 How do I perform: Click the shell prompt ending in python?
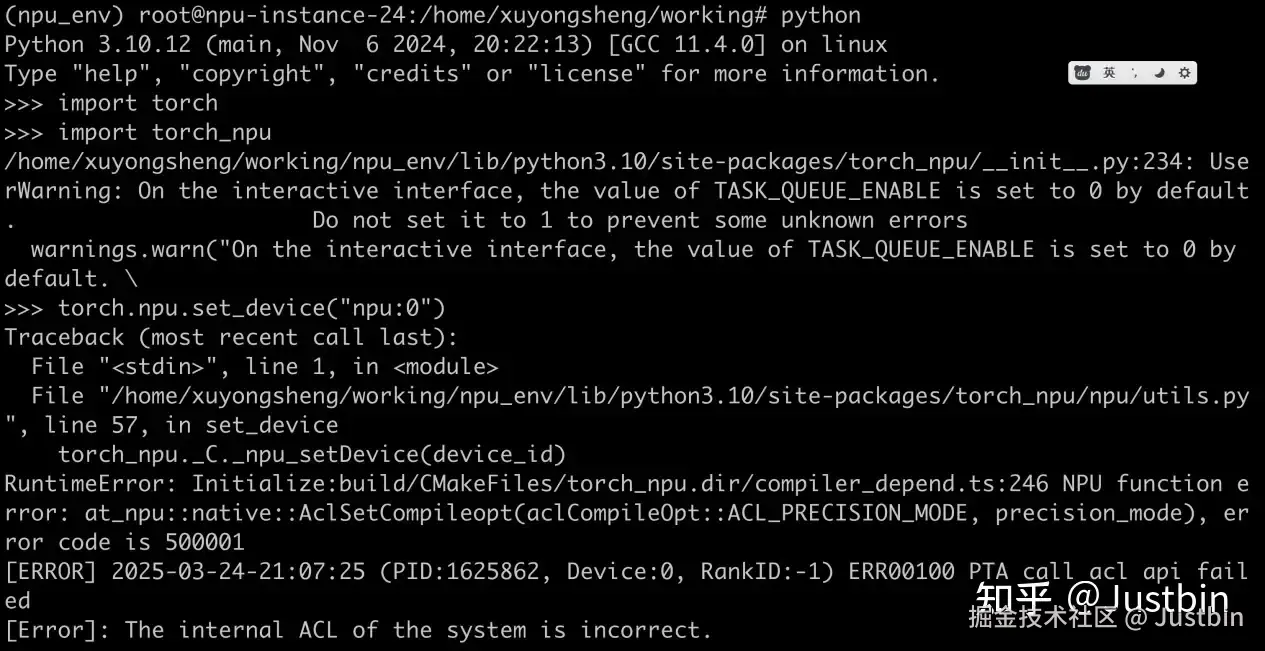432,16
